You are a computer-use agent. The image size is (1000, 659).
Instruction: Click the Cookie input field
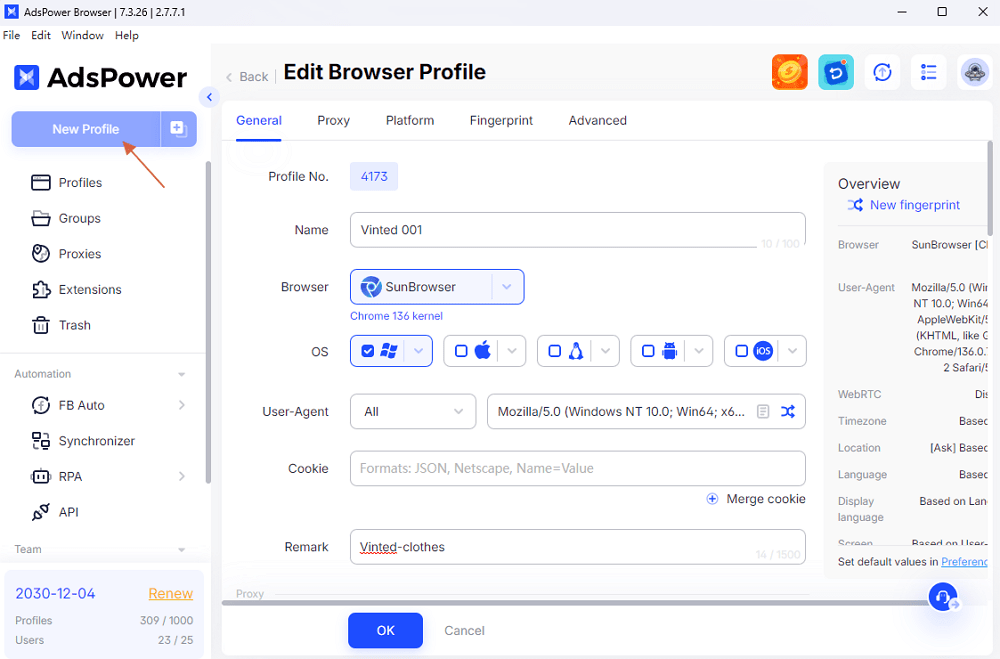pos(577,468)
